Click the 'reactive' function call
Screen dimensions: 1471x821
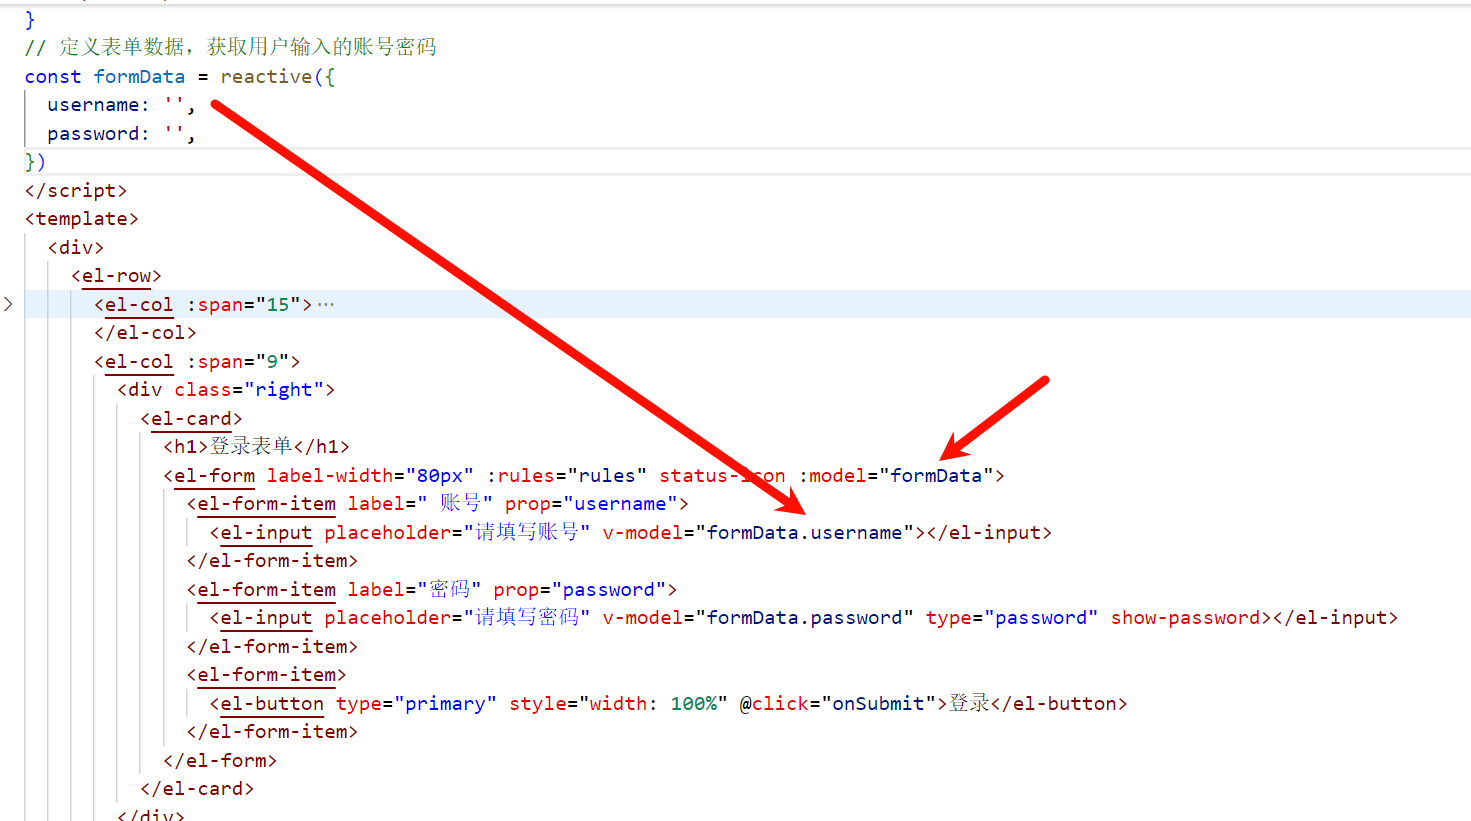(266, 76)
